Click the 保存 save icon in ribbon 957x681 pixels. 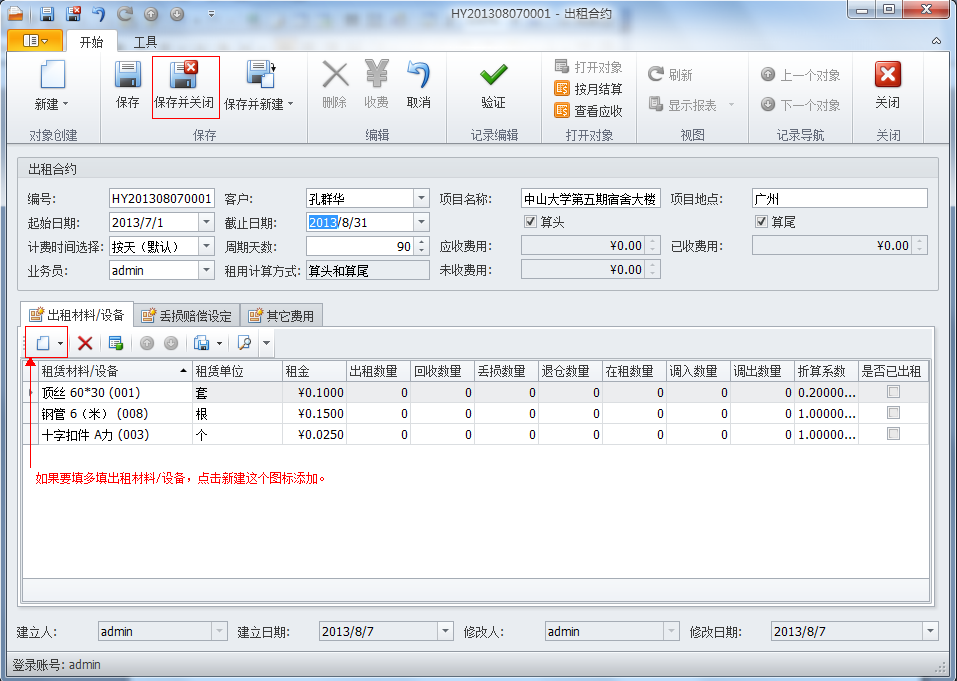click(x=128, y=75)
